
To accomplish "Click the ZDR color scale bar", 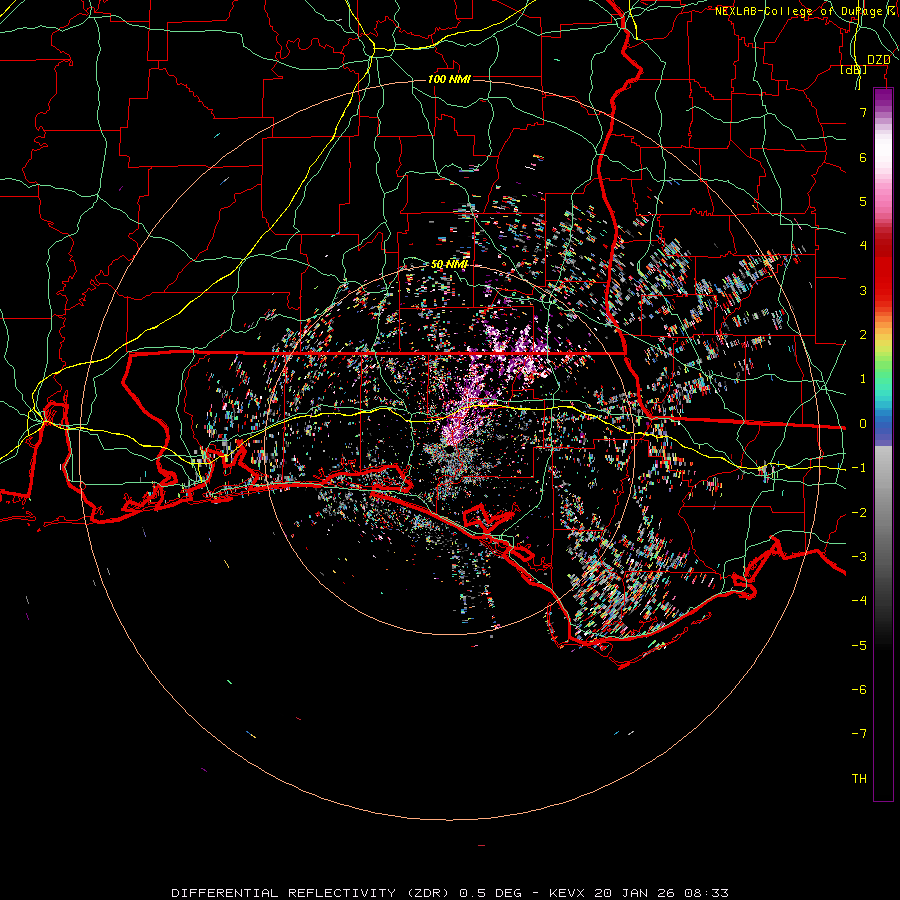I will (x=883, y=444).
